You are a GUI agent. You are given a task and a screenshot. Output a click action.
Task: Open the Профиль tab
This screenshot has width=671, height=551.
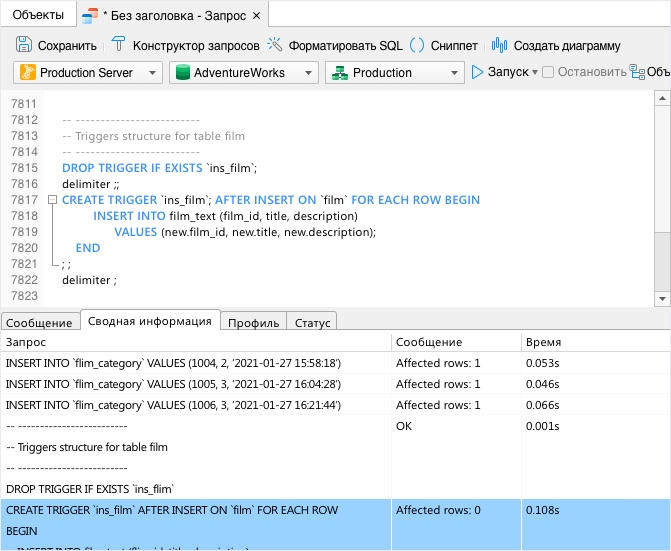point(253,322)
